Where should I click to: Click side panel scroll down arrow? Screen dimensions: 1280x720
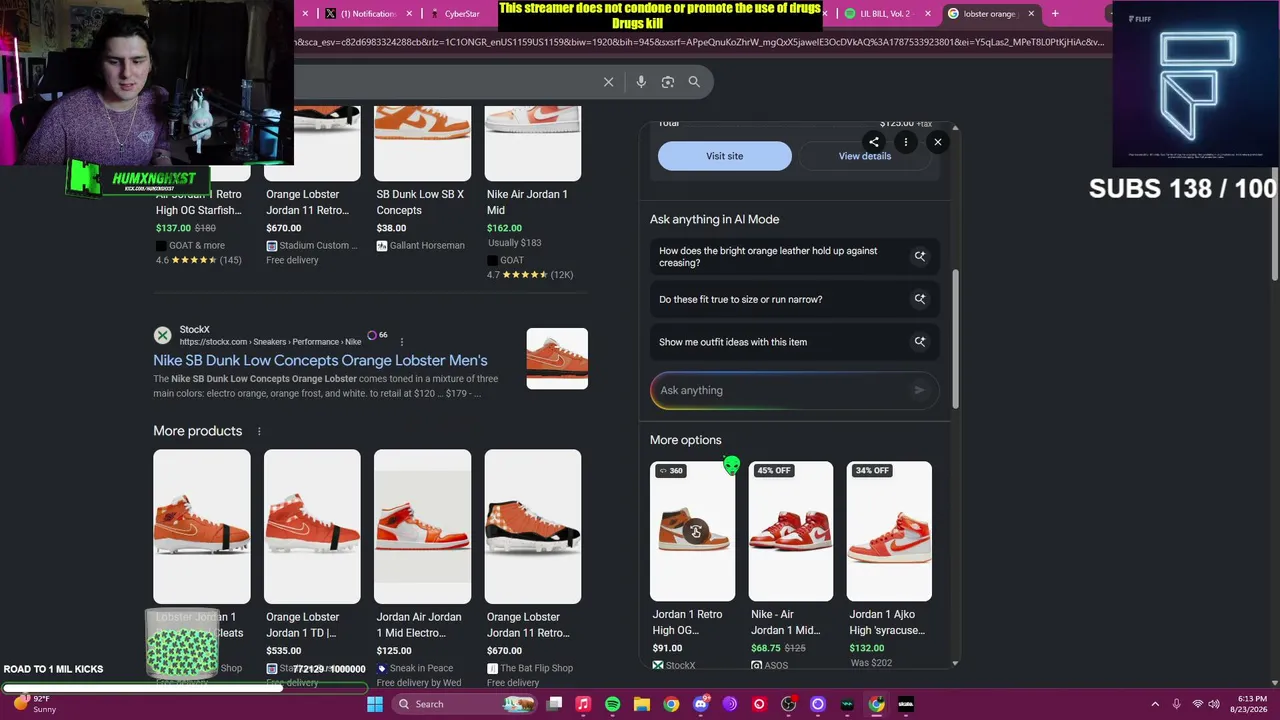point(955,663)
